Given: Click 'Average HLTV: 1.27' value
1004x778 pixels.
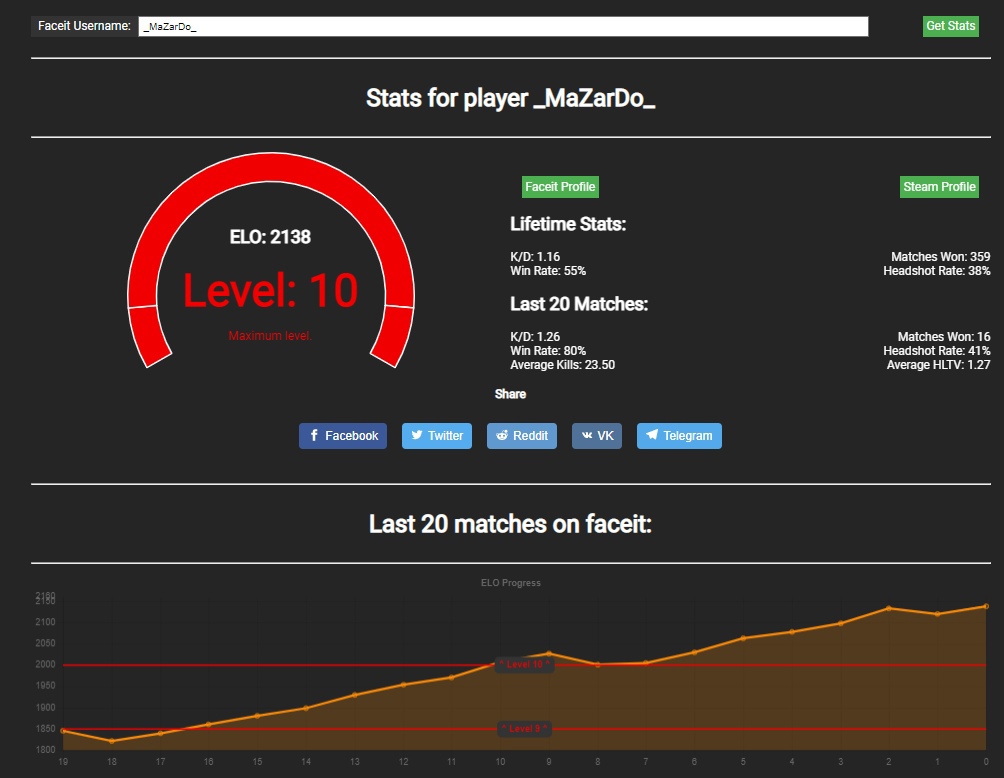Looking at the screenshot, I should click(x=939, y=365).
